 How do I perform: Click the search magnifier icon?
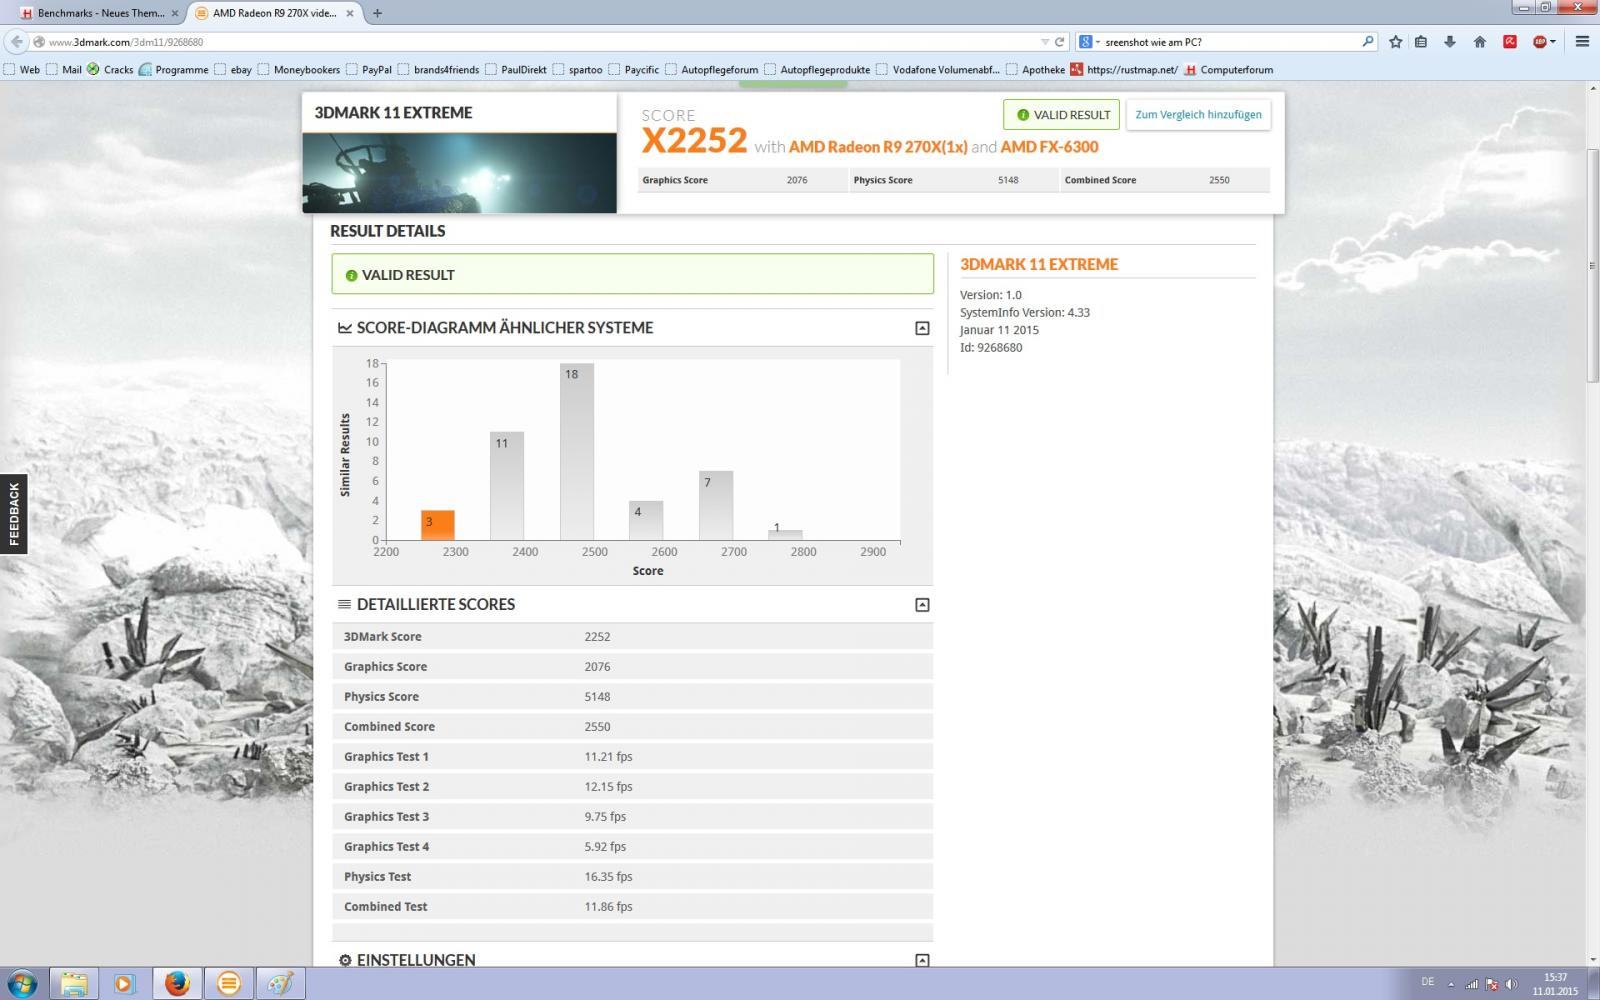[x=1368, y=42]
